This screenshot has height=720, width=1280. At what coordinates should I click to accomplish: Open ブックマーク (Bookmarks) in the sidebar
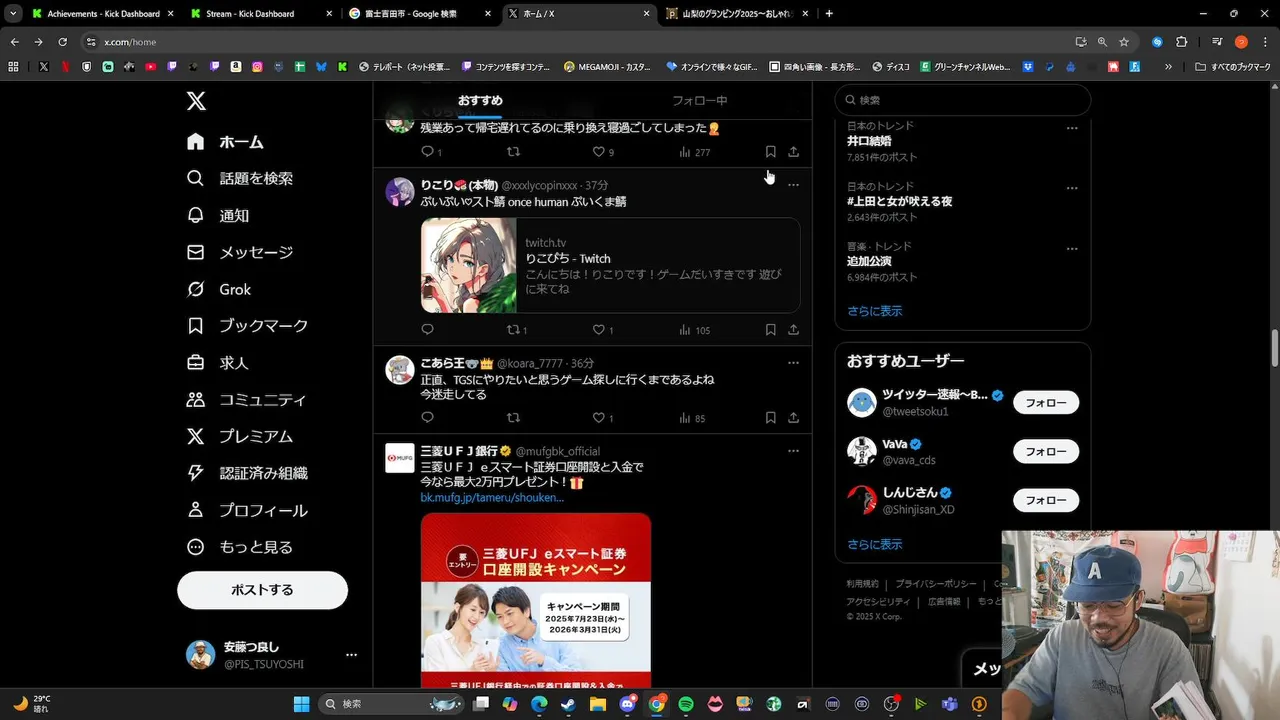[248, 326]
